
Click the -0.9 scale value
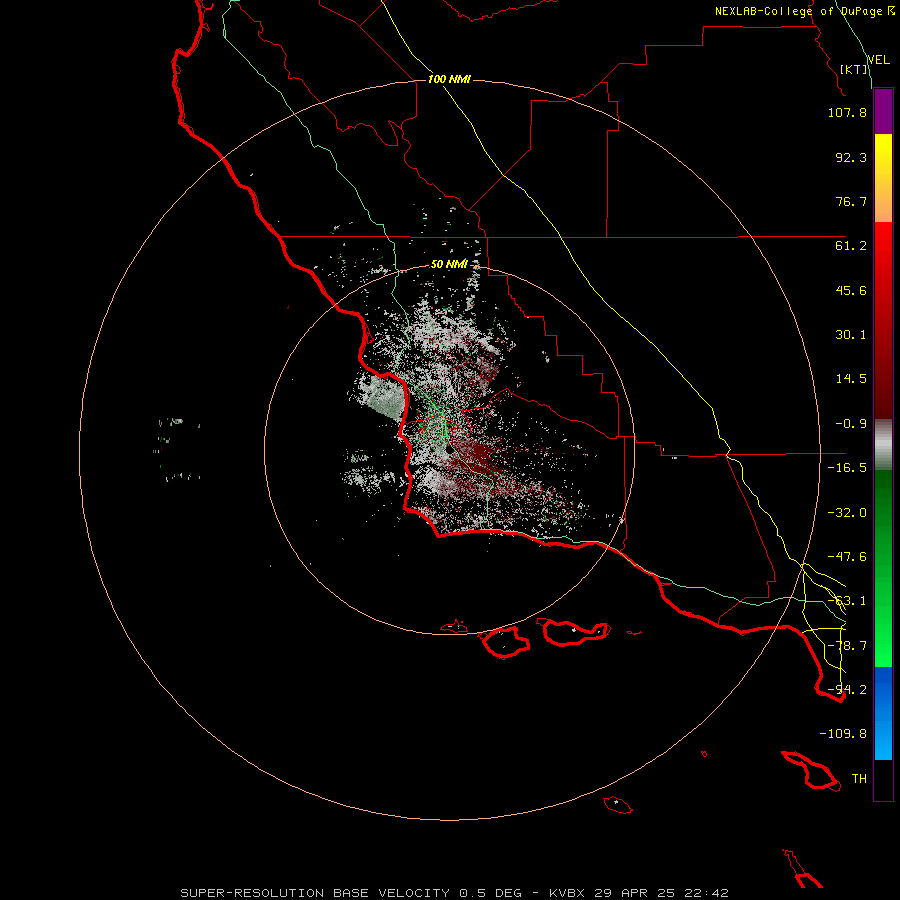pyautogui.click(x=851, y=424)
